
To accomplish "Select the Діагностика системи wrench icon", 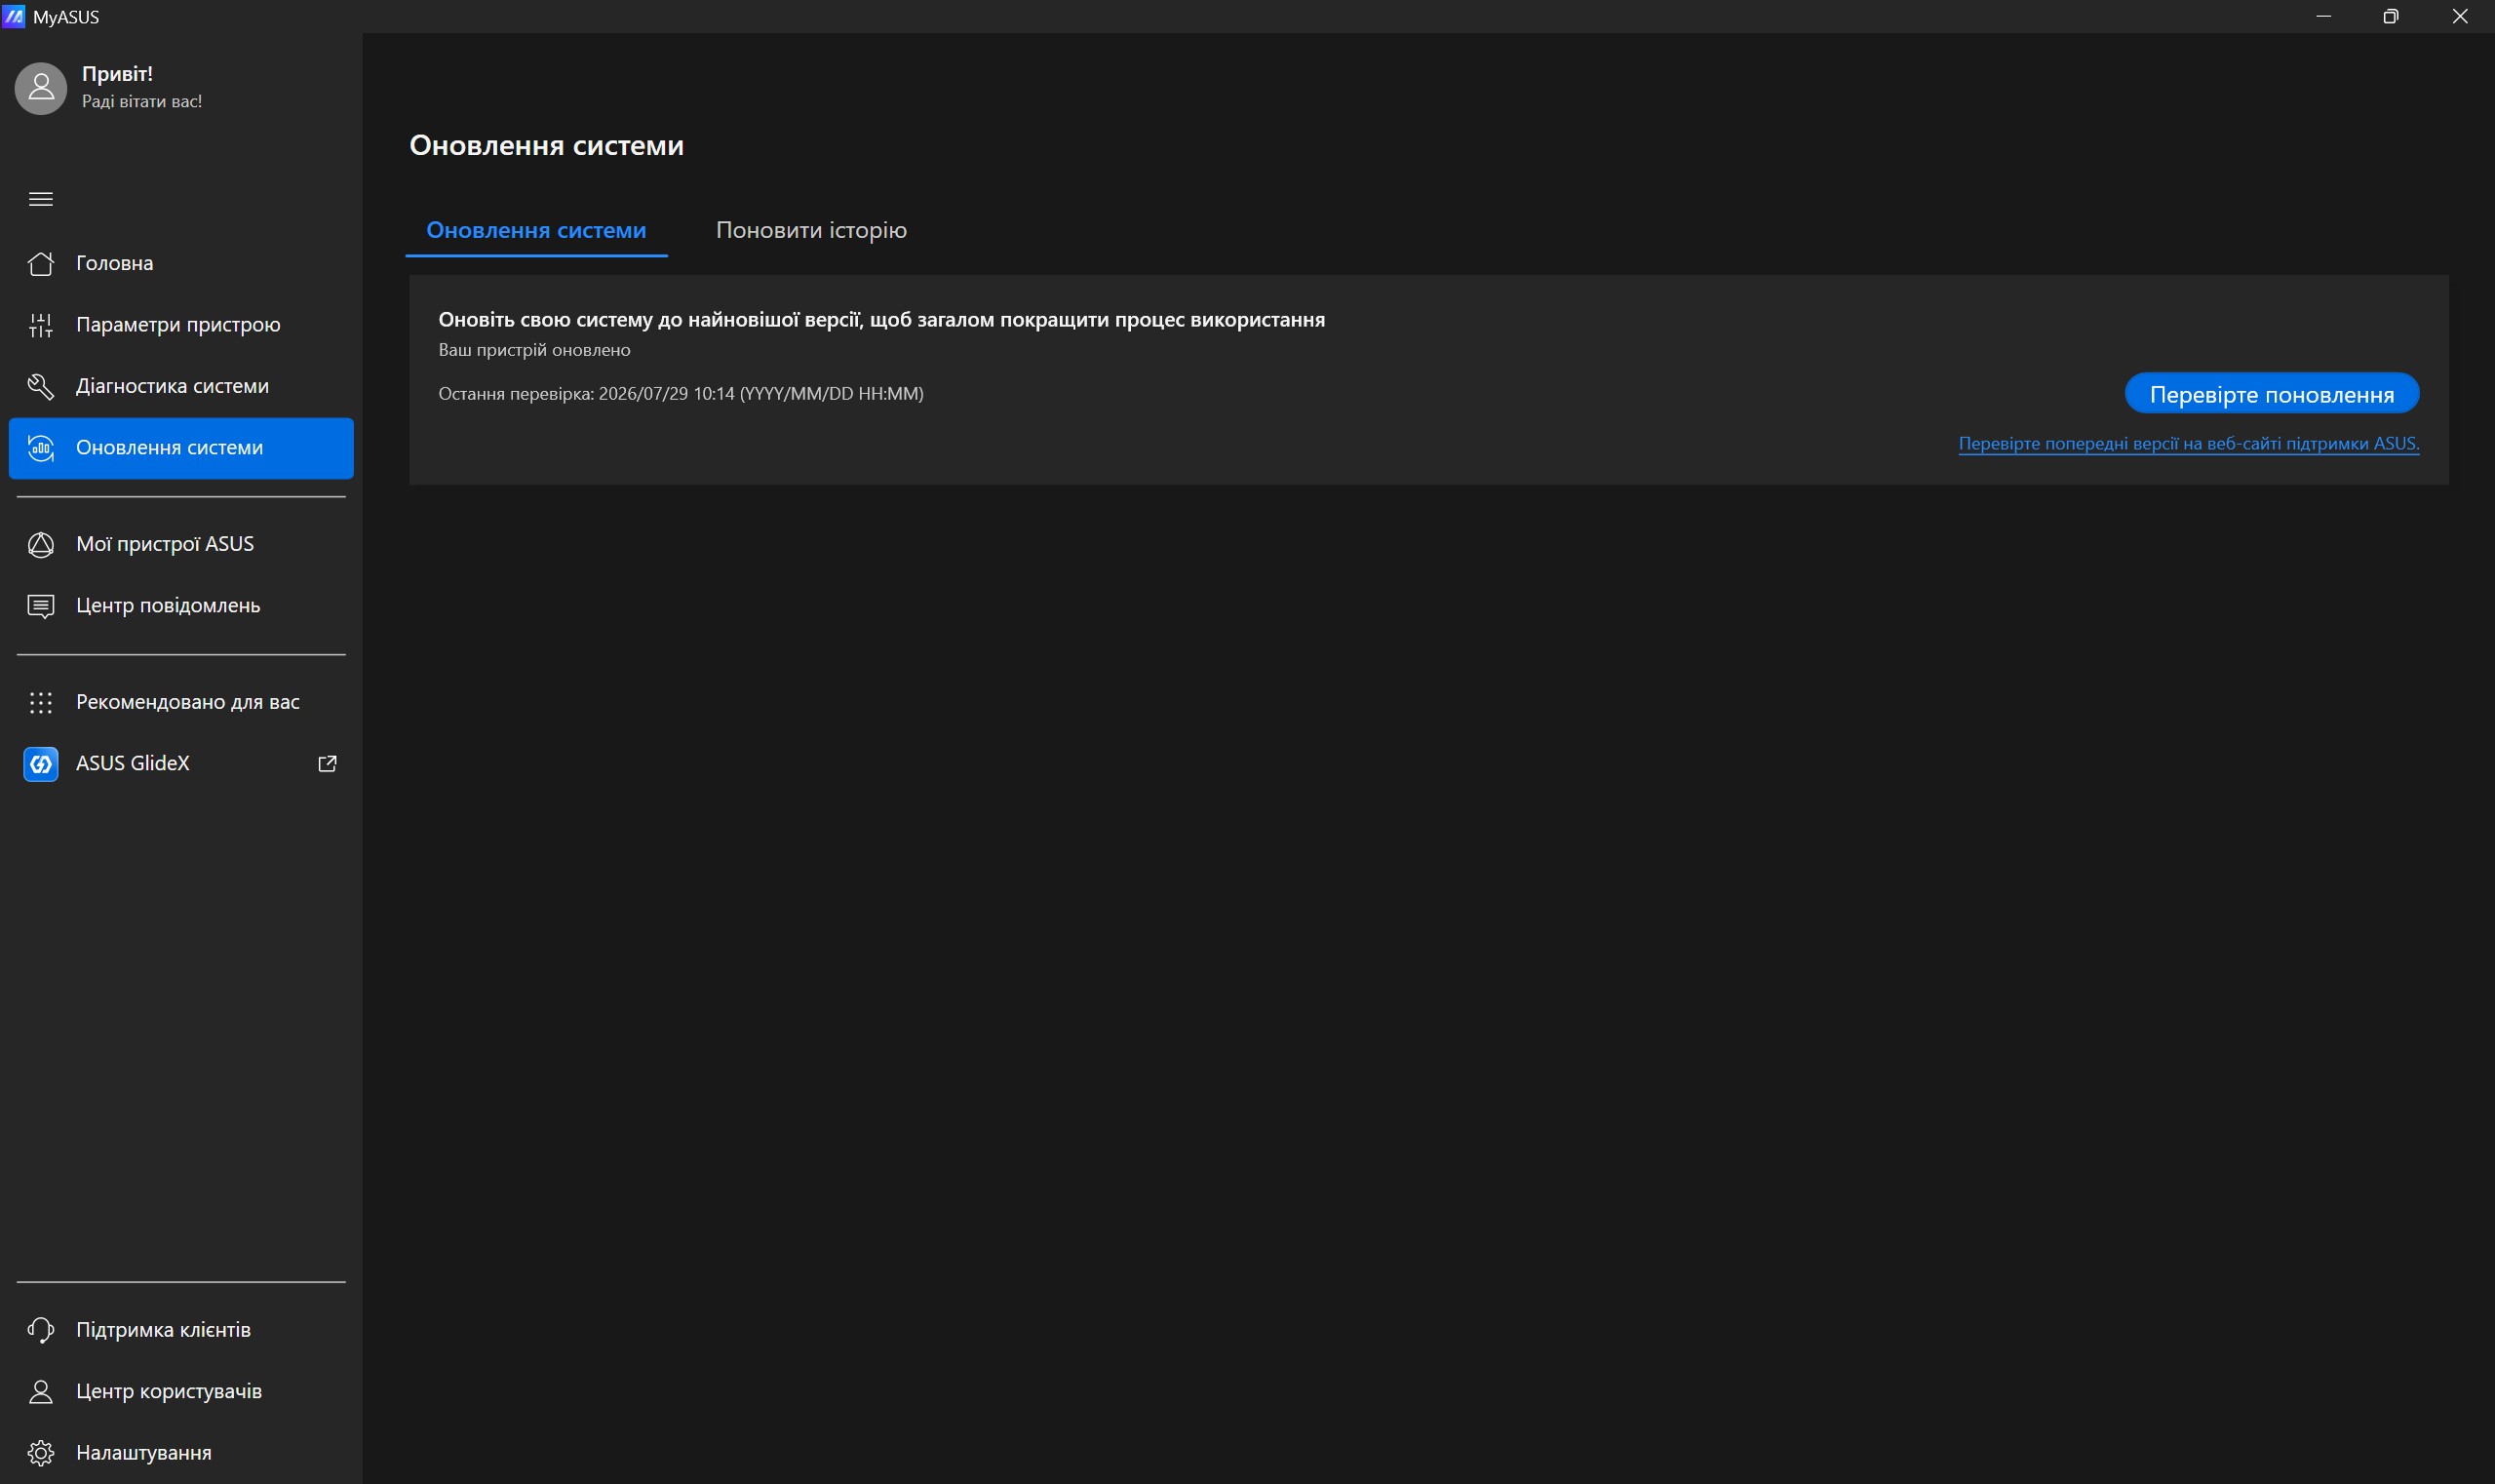I will pyautogui.click(x=41, y=386).
